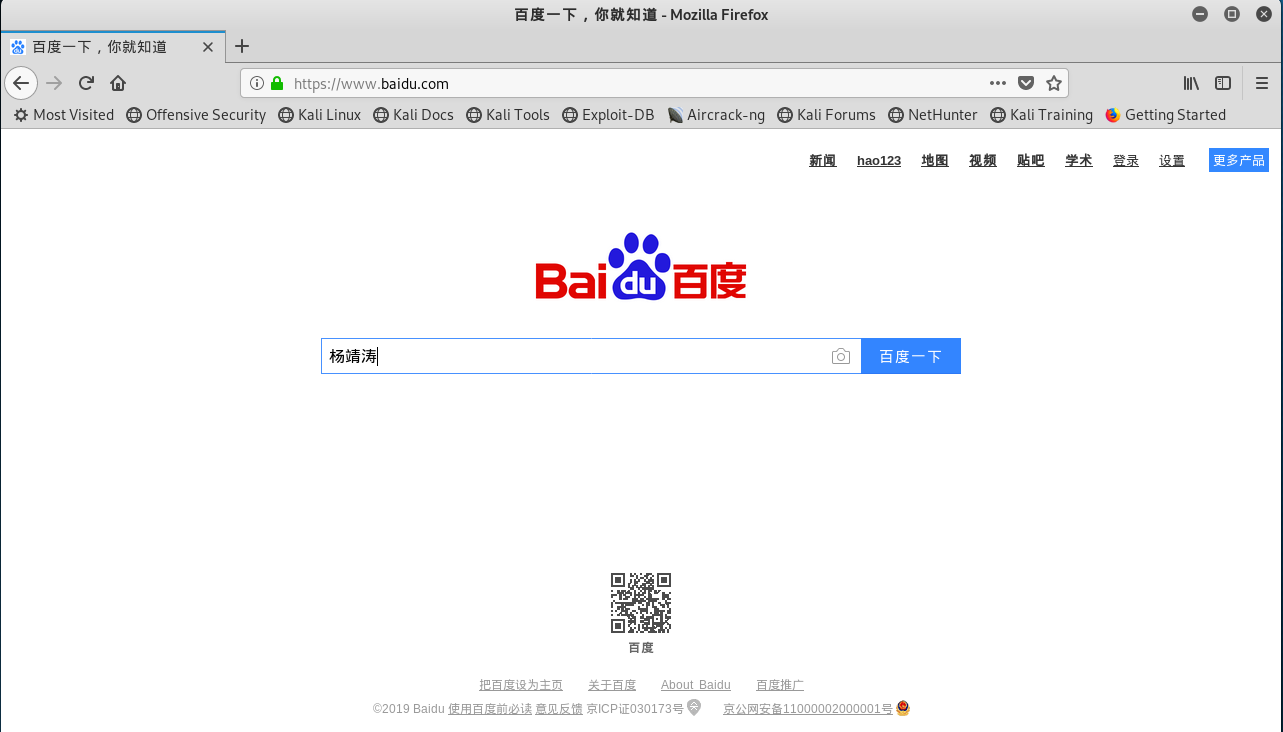Click 百度推广 footer link
This screenshot has width=1283, height=732.
tap(780, 685)
